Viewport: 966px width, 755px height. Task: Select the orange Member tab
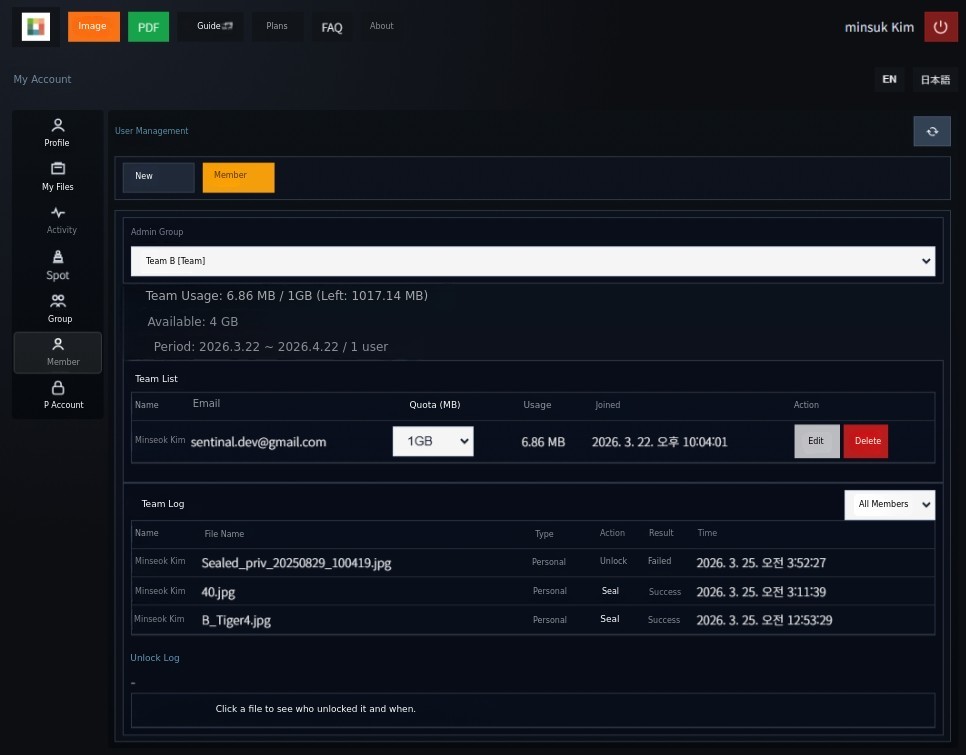click(238, 177)
